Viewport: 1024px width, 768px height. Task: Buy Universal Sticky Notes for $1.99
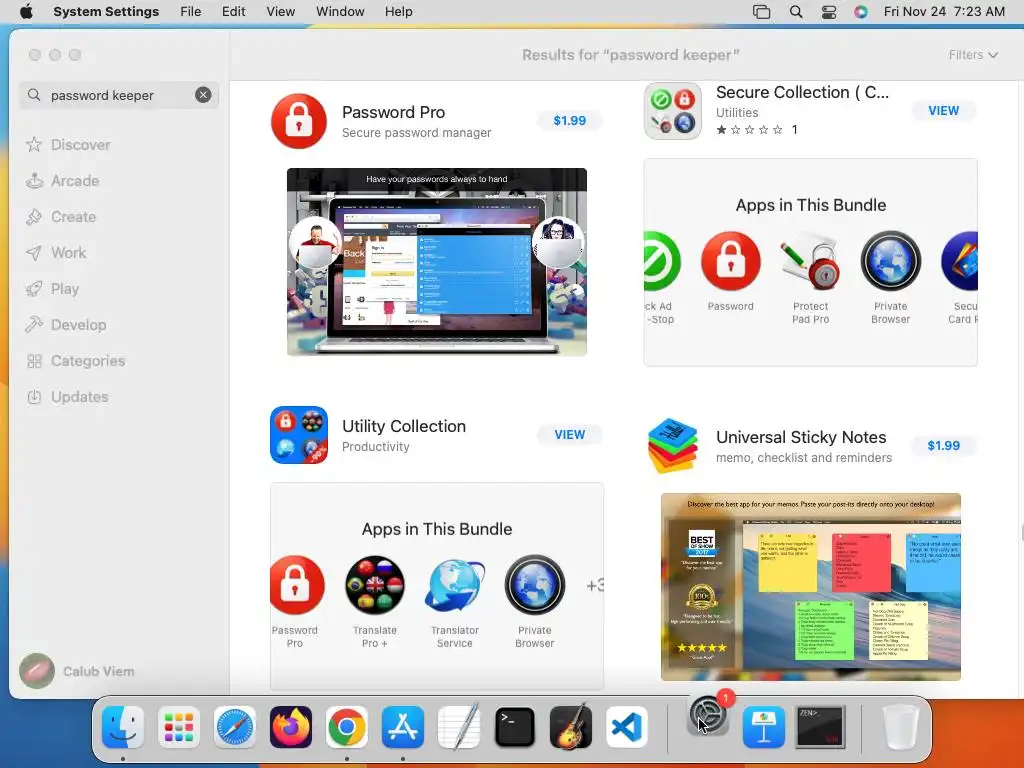coord(944,445)
